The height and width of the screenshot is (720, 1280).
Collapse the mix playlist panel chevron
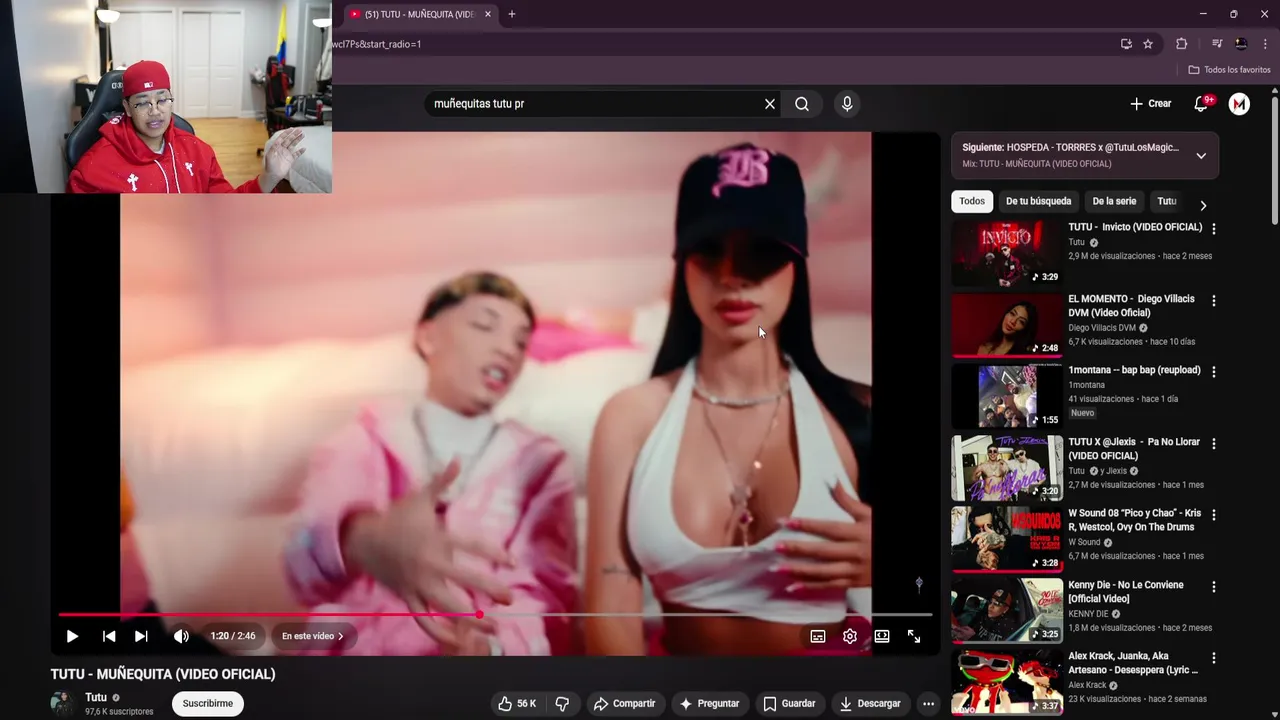pos(1201,156)
